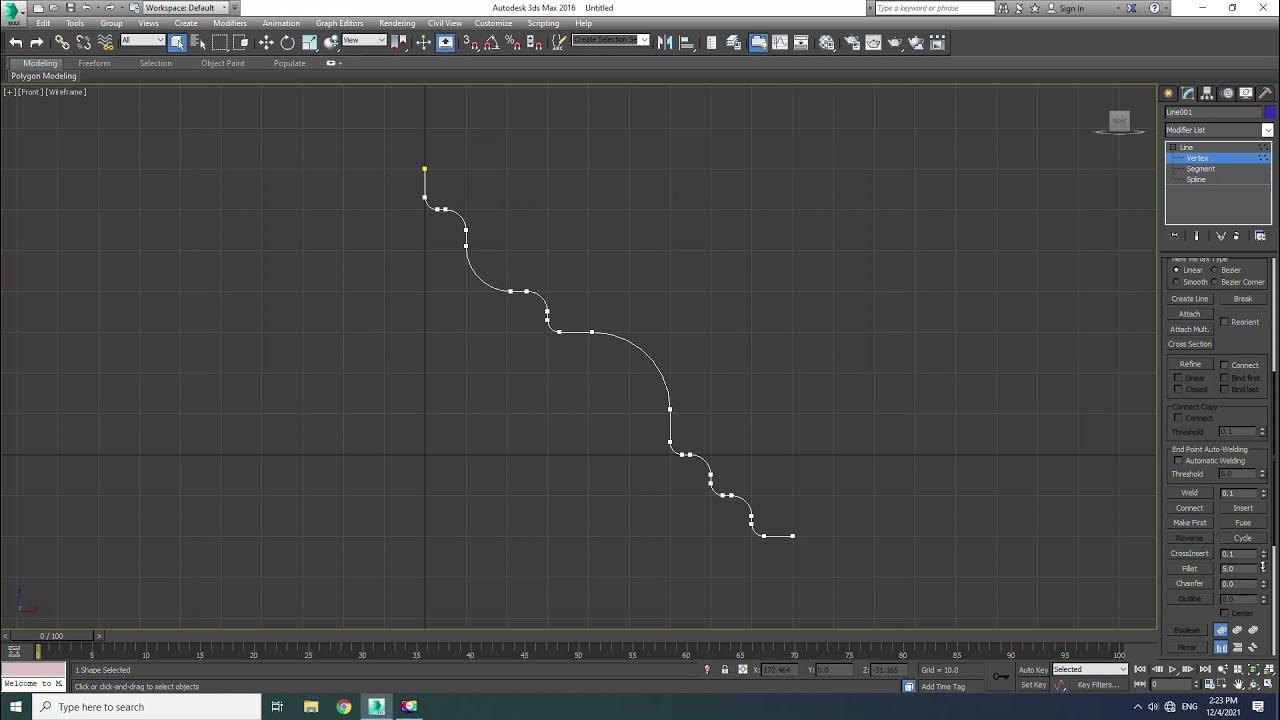Open the selection filter All dropdown

coord(142,41)
